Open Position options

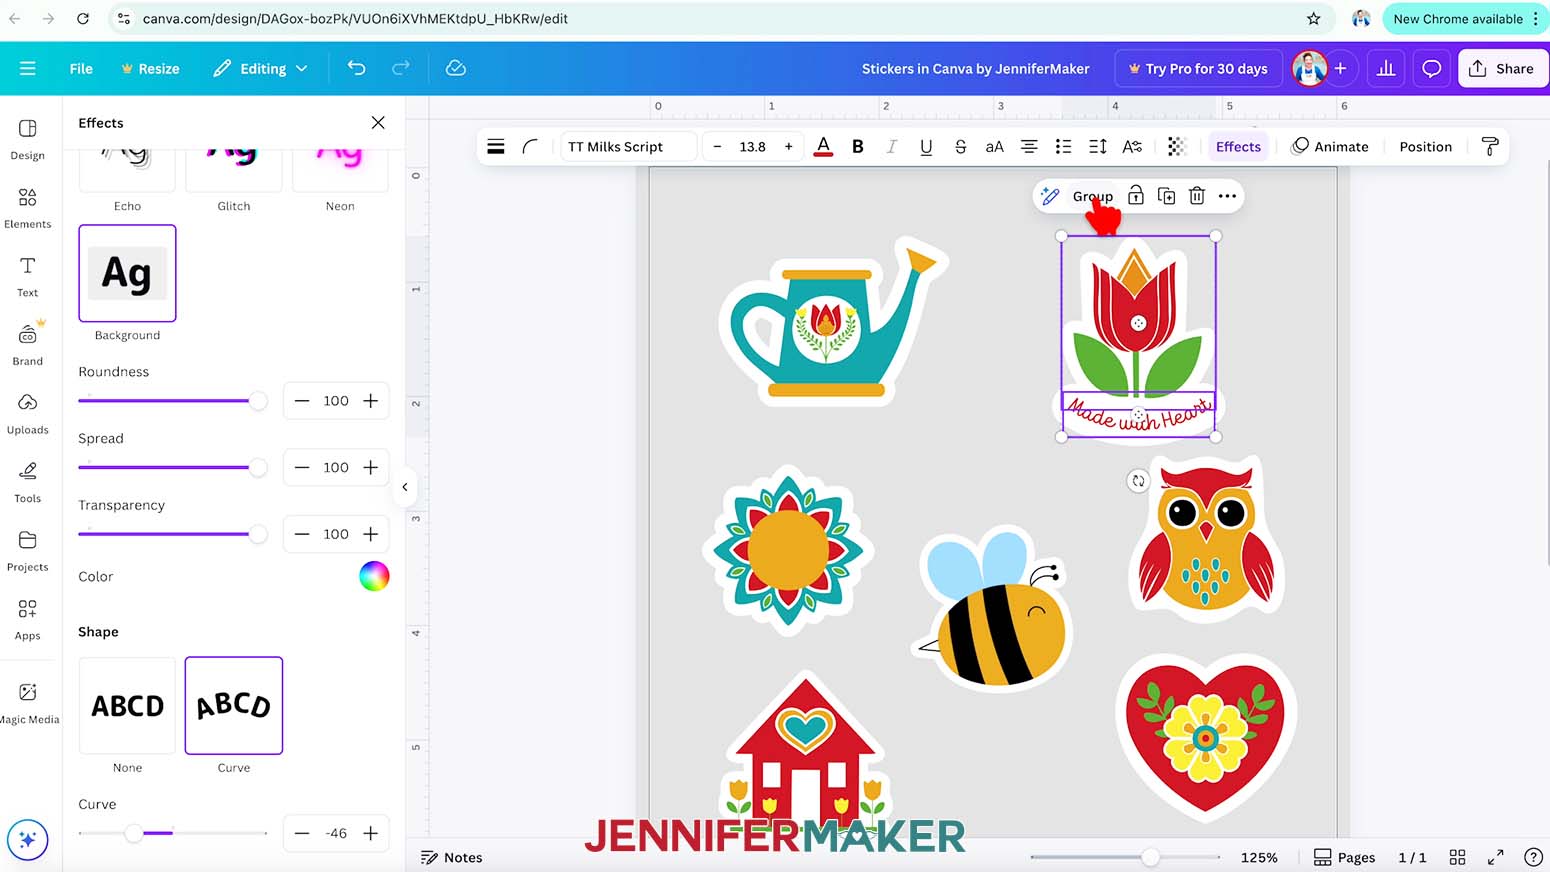pyautogui.click(x=1425, y=147)
